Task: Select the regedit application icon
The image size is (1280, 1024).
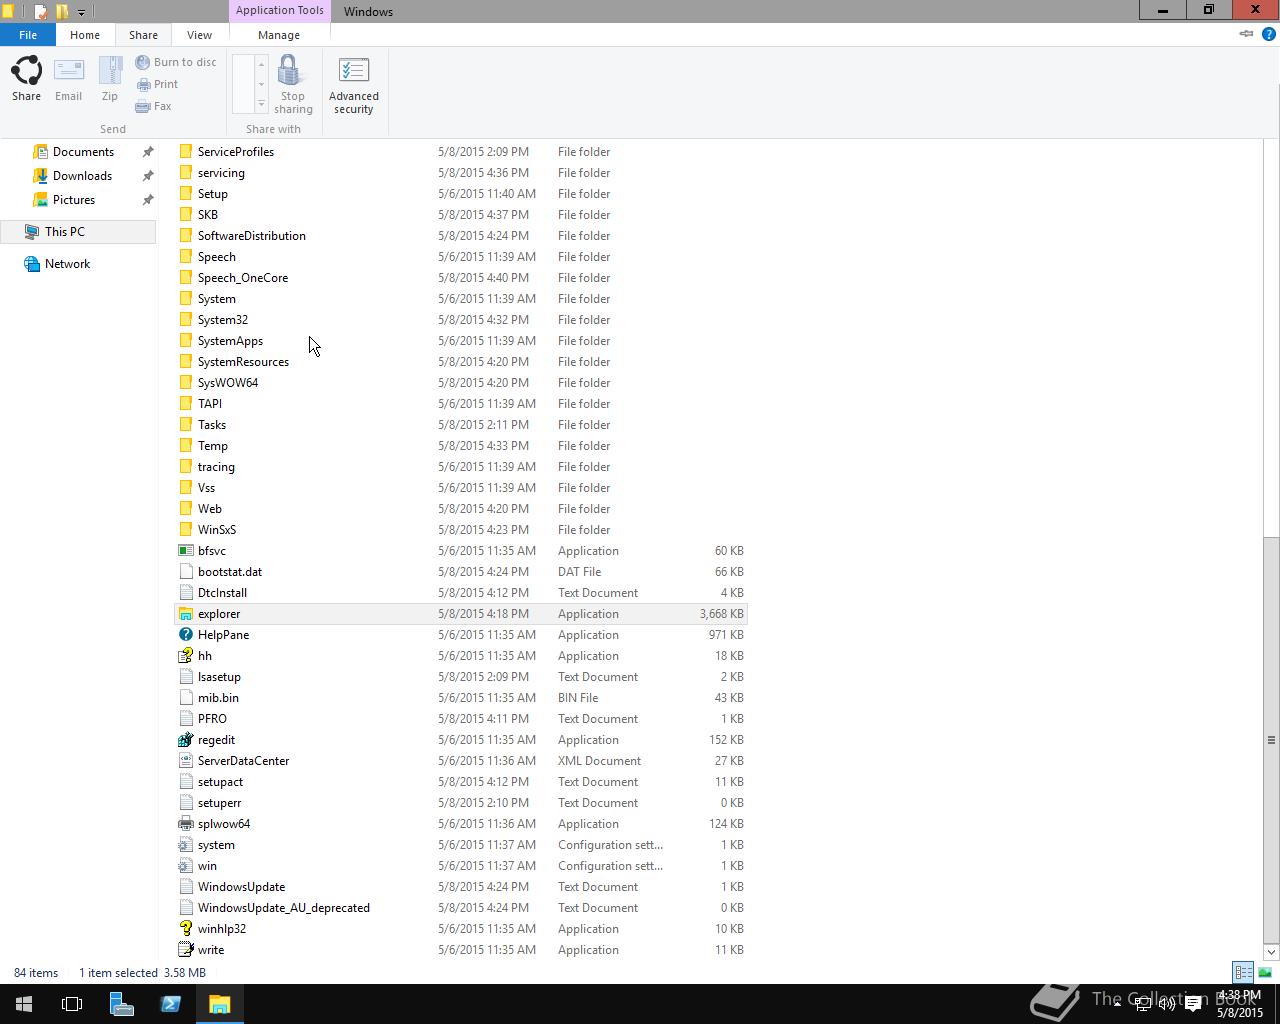Action: pyautogui.click(x=185, y=740)
